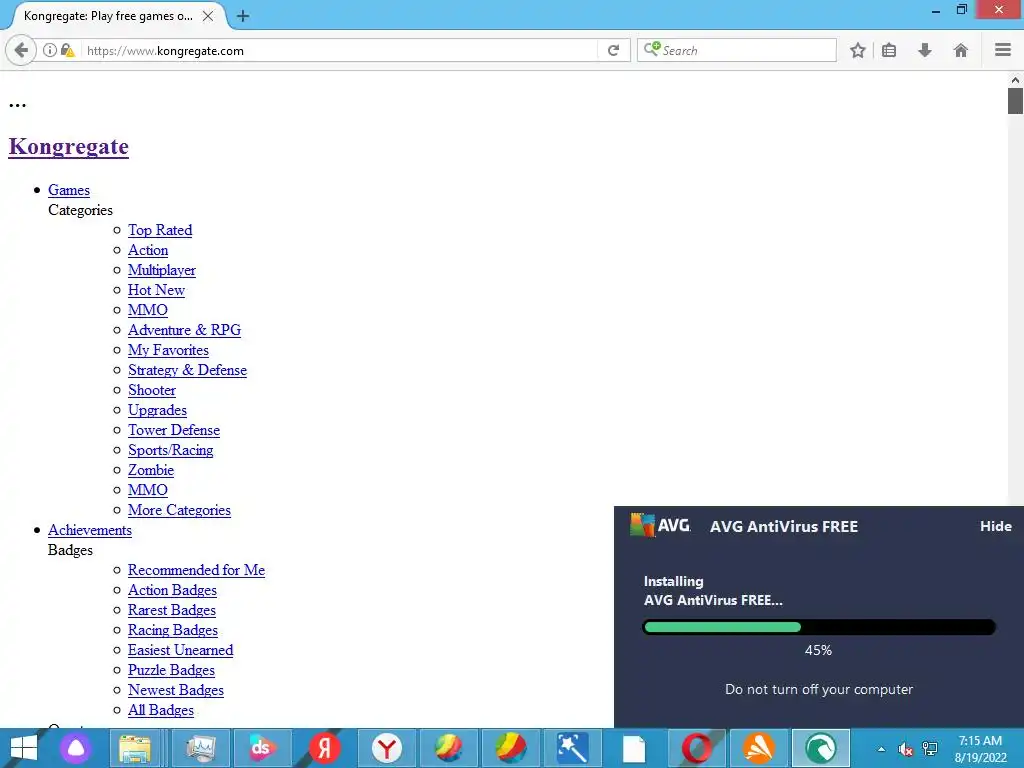This screenshot has height=768, width=1024.
Task: Reload the Kongregate page
Action: 613,50
